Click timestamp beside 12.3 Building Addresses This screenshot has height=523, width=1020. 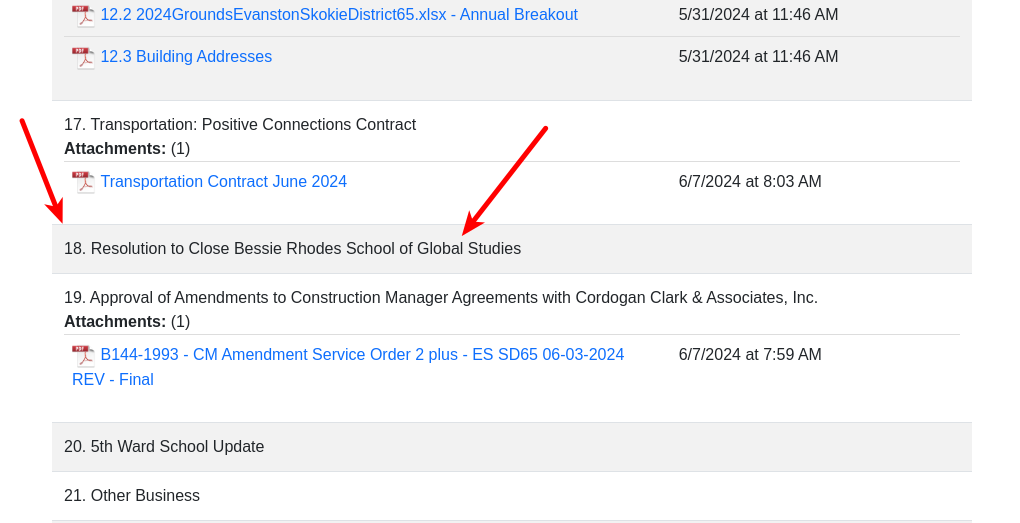point(758,57)
